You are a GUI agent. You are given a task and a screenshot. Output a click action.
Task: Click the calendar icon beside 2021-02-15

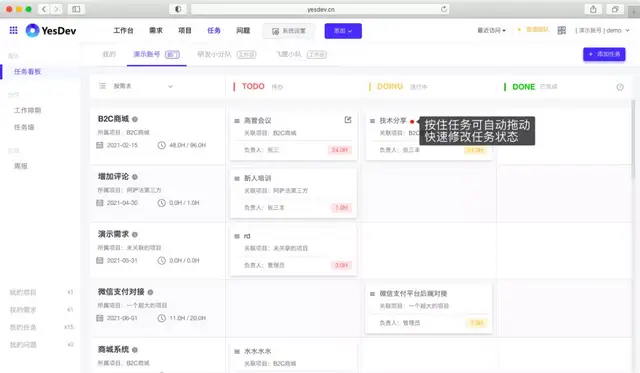click(100, 145)
